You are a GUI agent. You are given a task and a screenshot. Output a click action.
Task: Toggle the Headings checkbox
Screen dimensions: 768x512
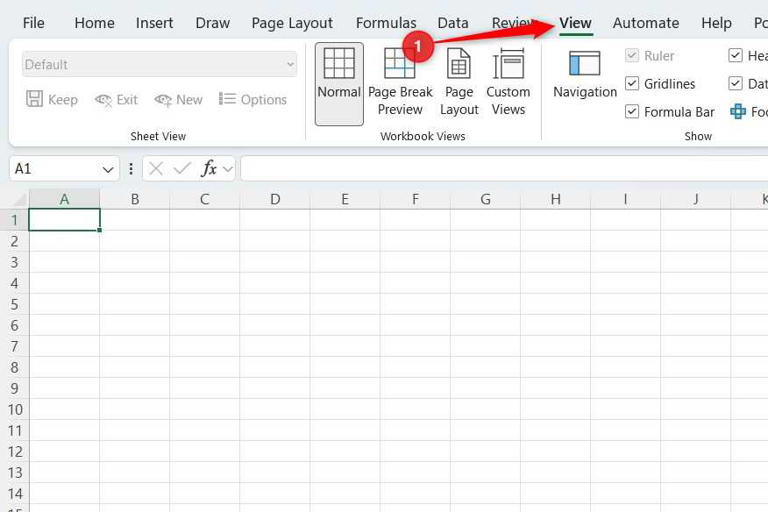tap(735, 55)
